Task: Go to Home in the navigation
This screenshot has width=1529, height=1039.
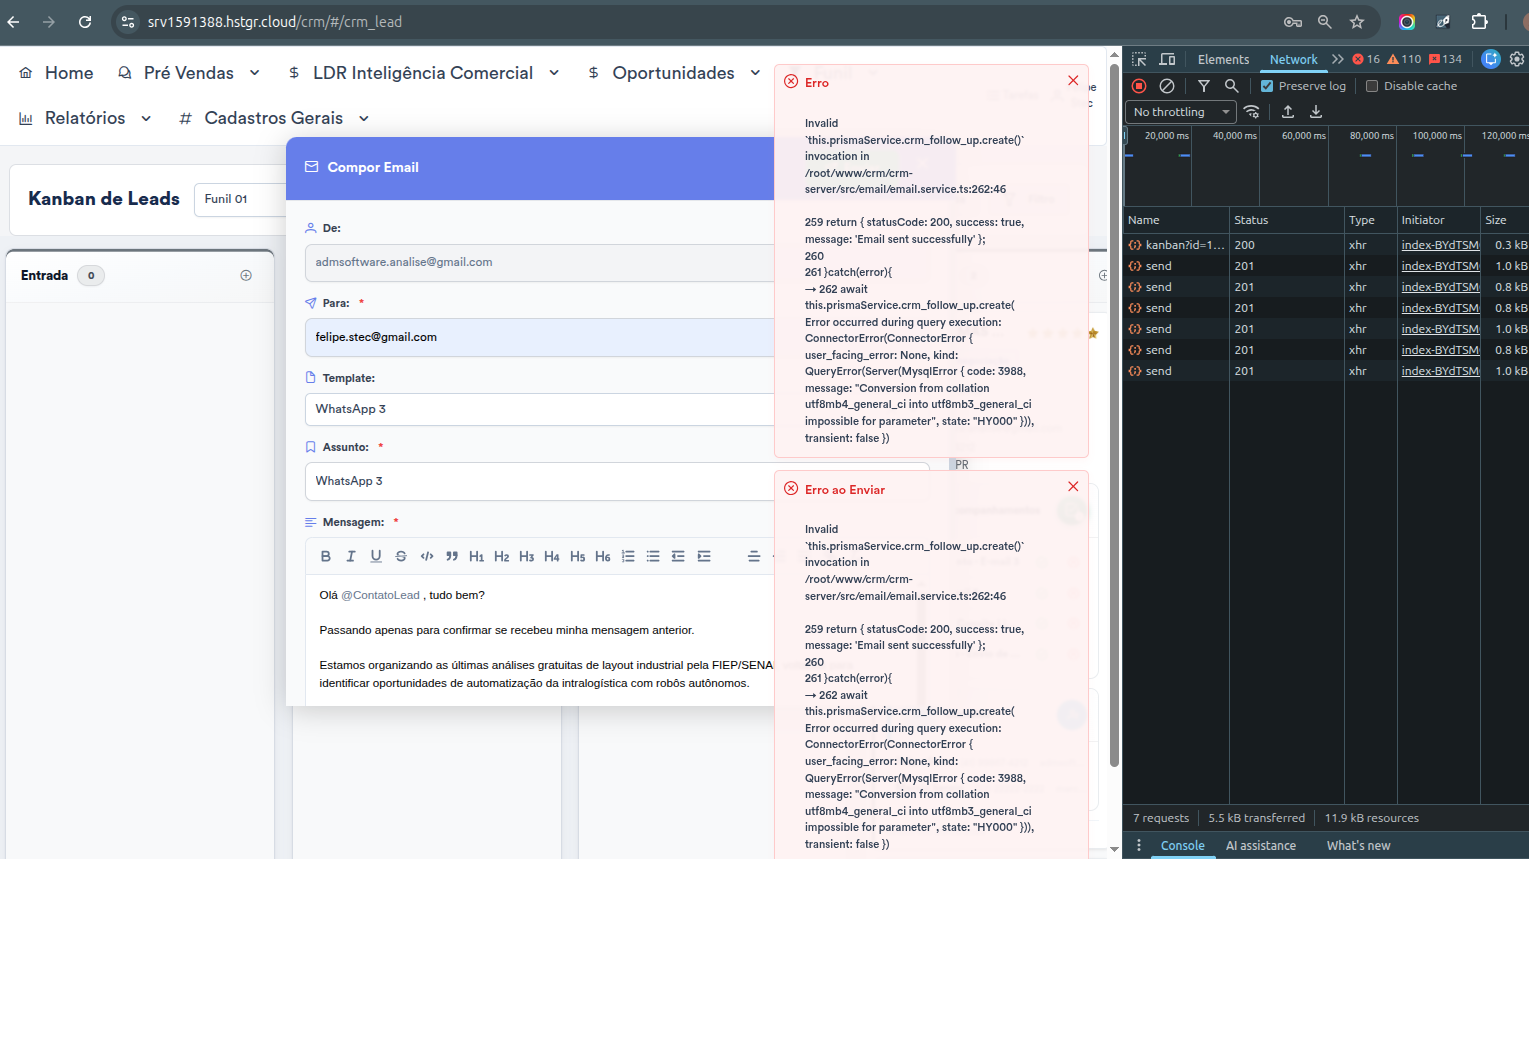Action: point(56,73)
